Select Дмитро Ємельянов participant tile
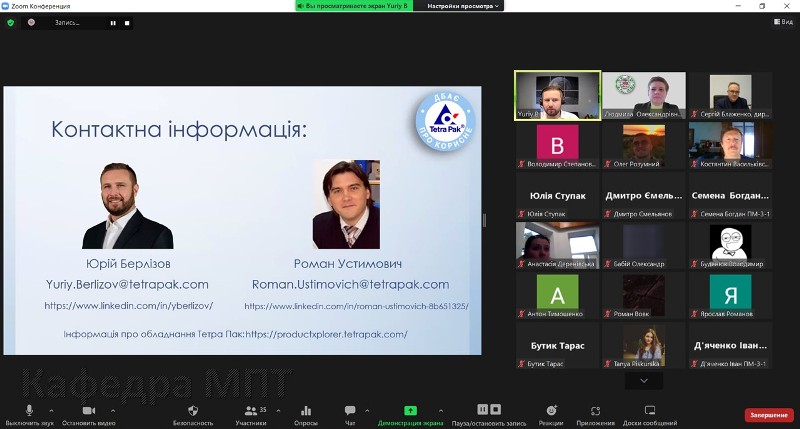The width and height of the screenshot is (800, 429). tap(644, 195)
